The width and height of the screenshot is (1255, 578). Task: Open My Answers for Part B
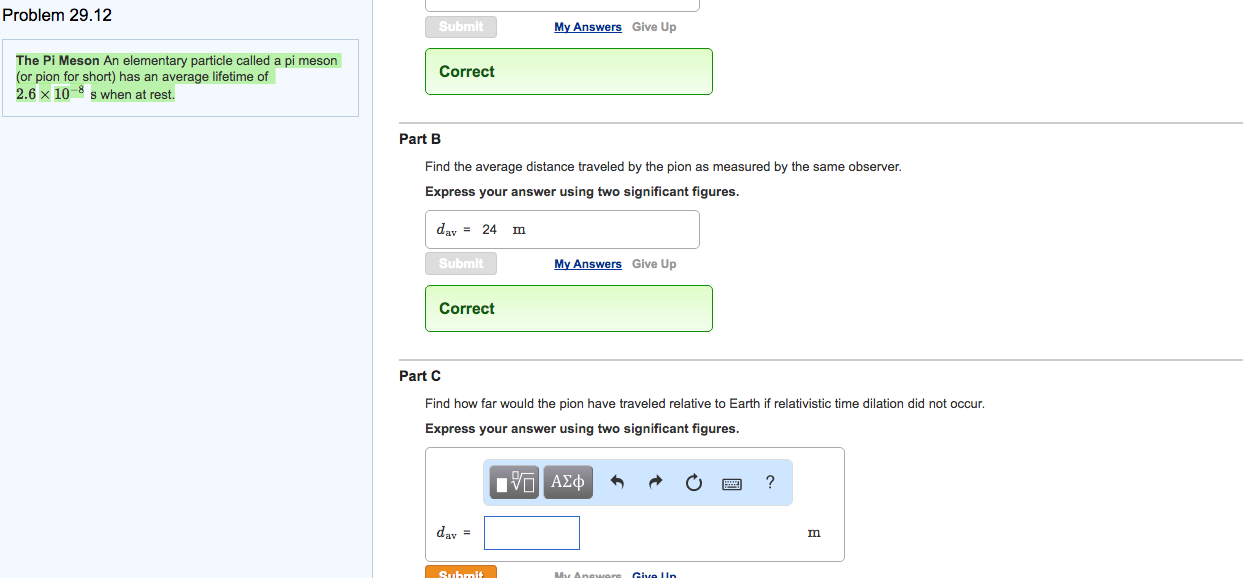(587, 263)
